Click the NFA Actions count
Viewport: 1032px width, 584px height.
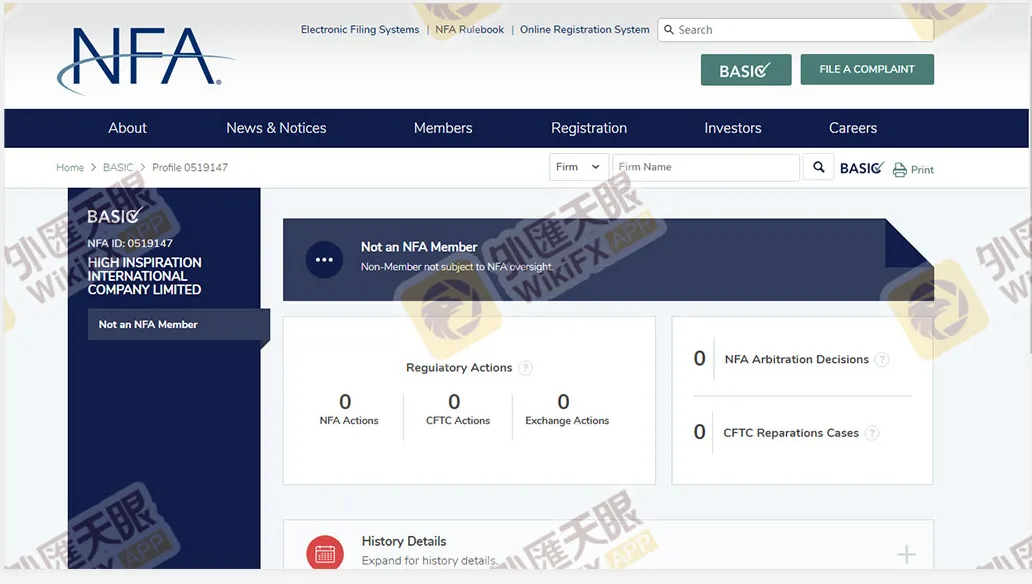coord(345,402)
